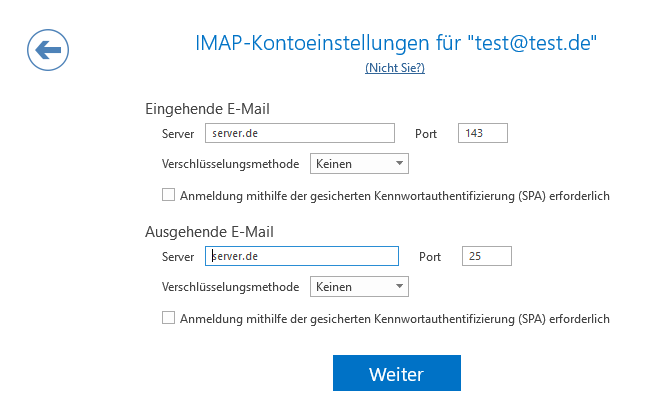Select the Server label in outgoing section
Viewport: 652px width, 413px height.
[178, 257]
